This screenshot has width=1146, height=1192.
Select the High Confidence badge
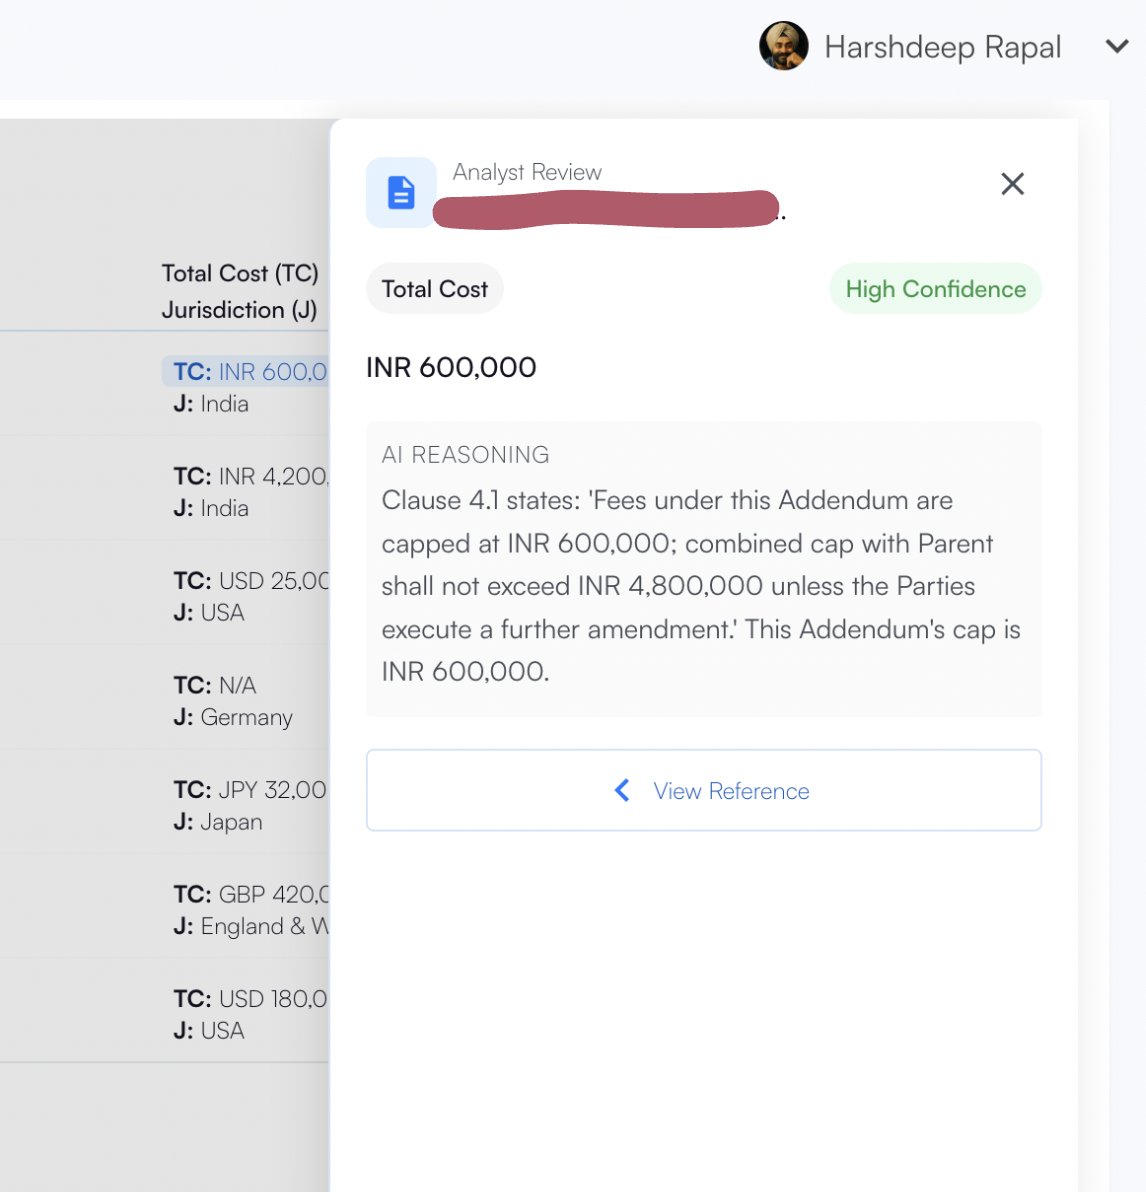pos(935,289)
